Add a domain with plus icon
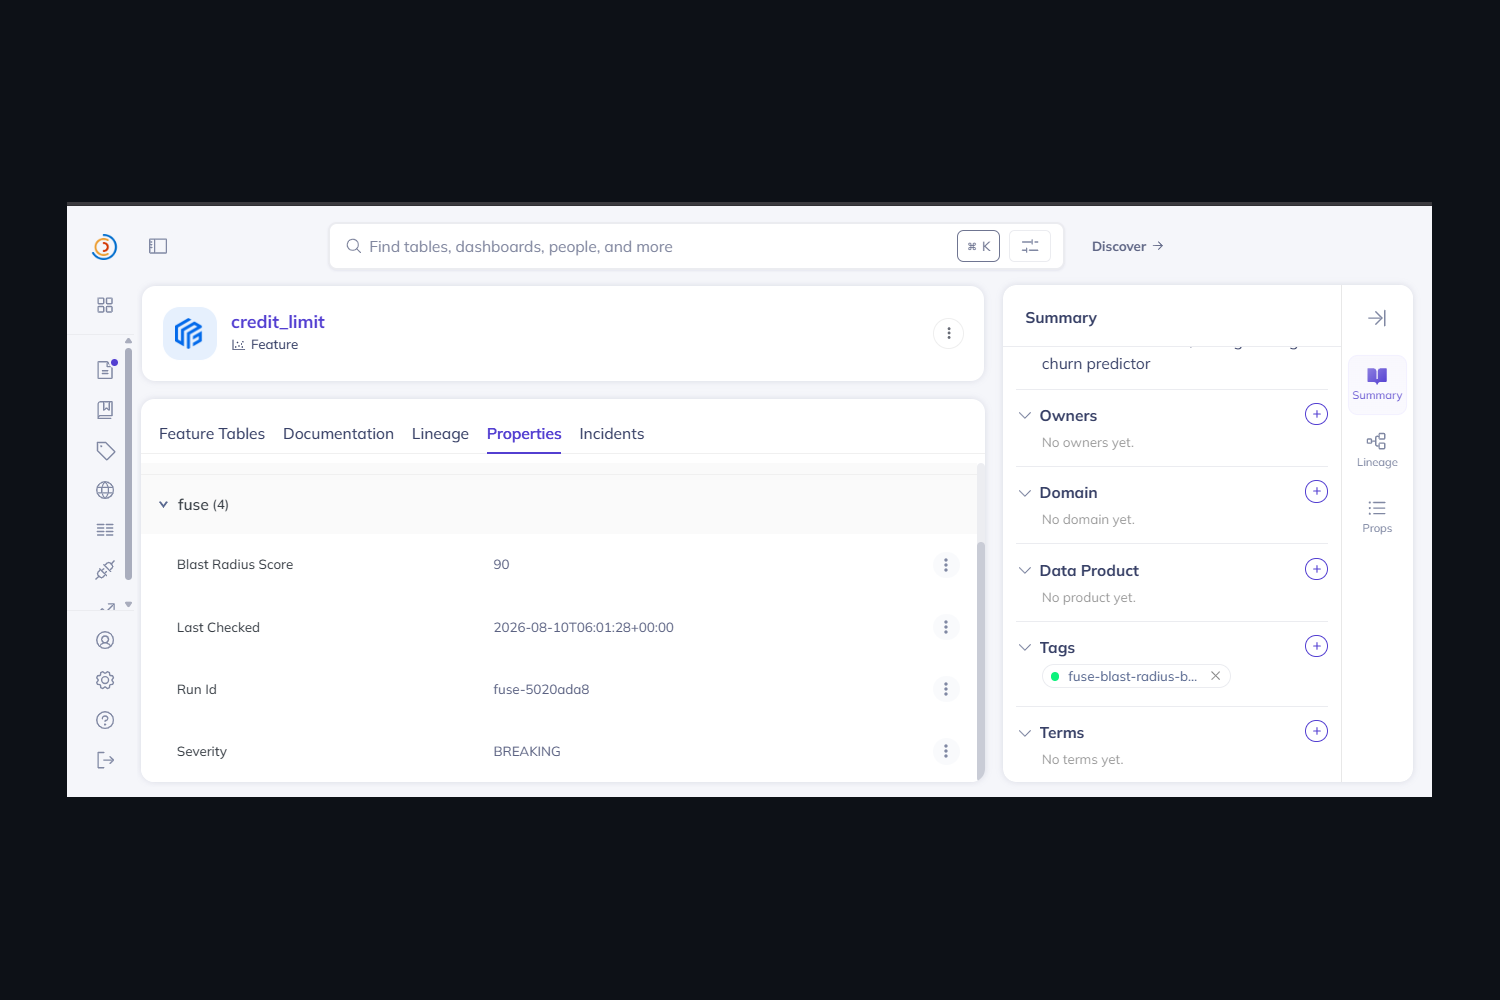The height and width of the screenshot is (1000, 1500). tap(1317, 491)
